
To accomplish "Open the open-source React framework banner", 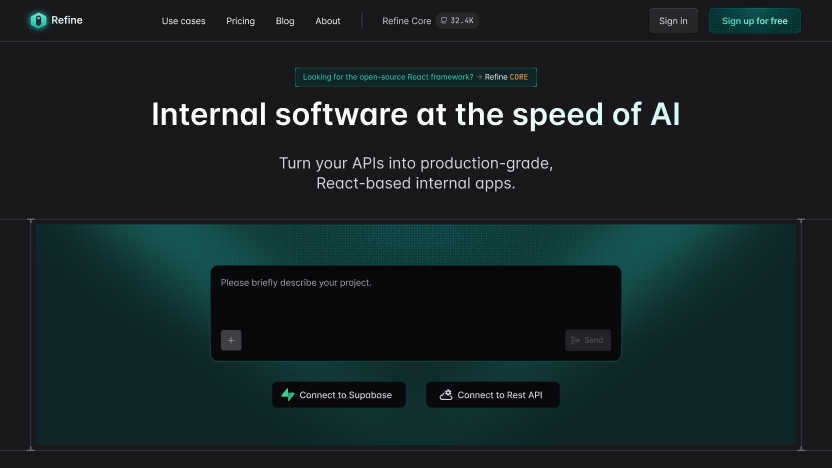I will click(x=416, y=77).
